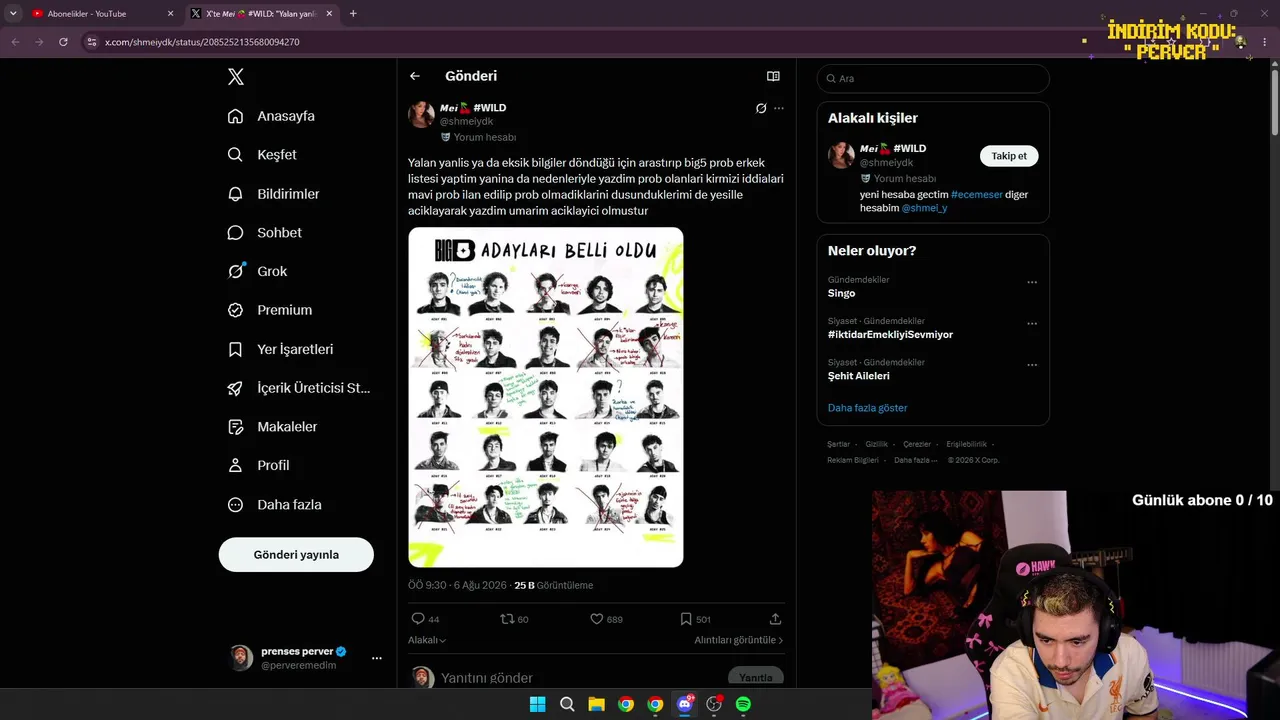Click the X logo in the sidebar
This screenshot has width=1280, height=720.
(236, 77)
